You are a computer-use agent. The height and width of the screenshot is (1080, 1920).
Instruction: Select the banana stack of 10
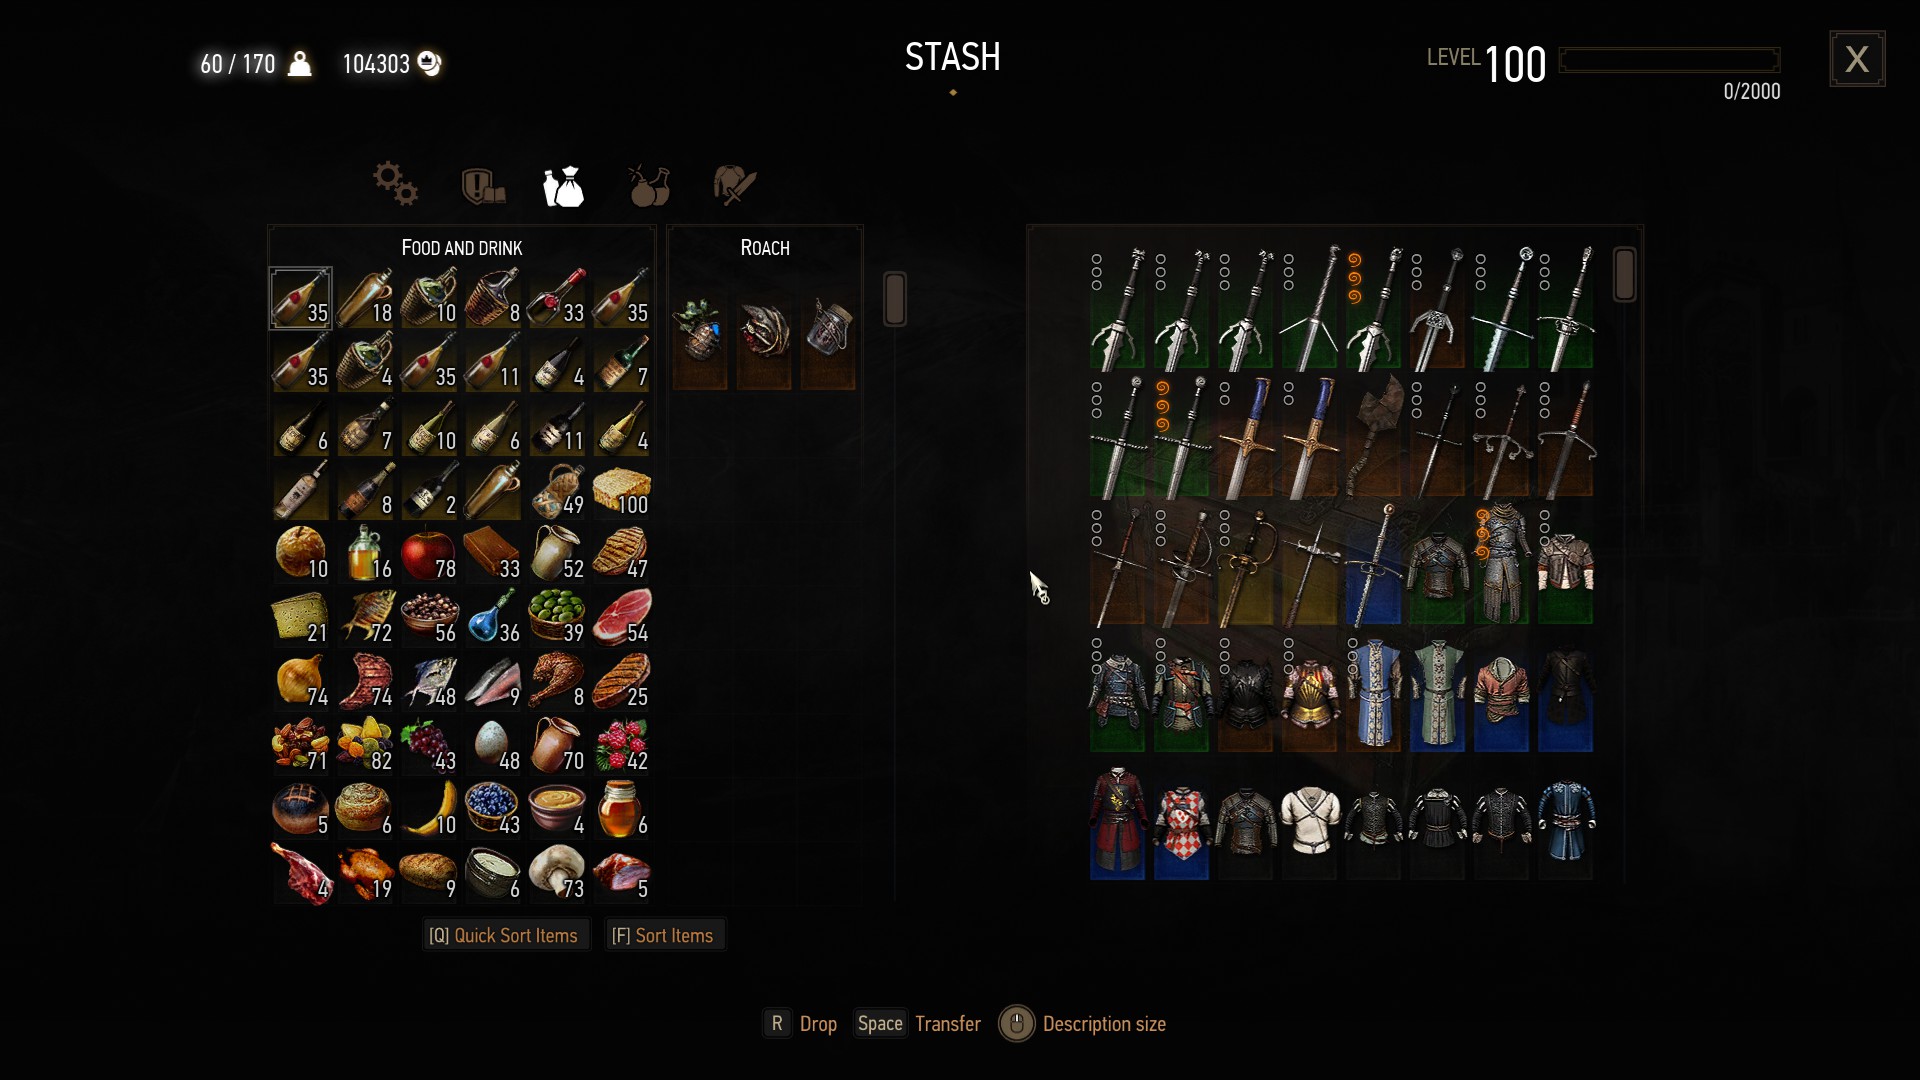[429, 809]
